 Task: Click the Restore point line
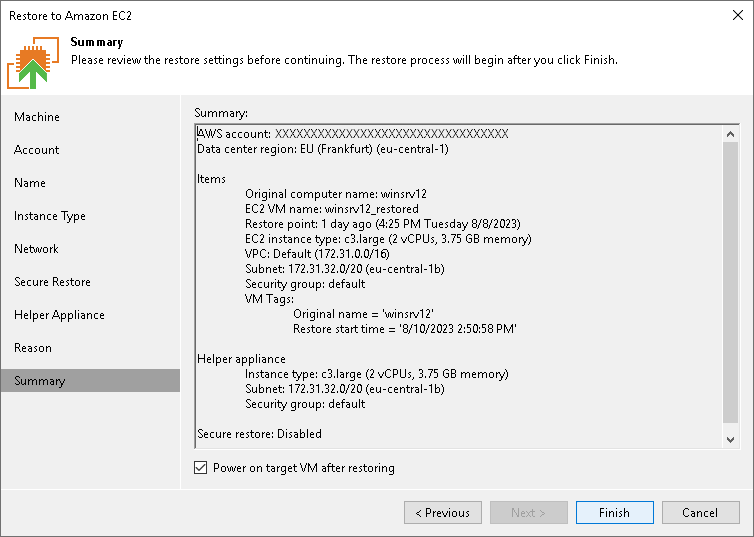383,224
